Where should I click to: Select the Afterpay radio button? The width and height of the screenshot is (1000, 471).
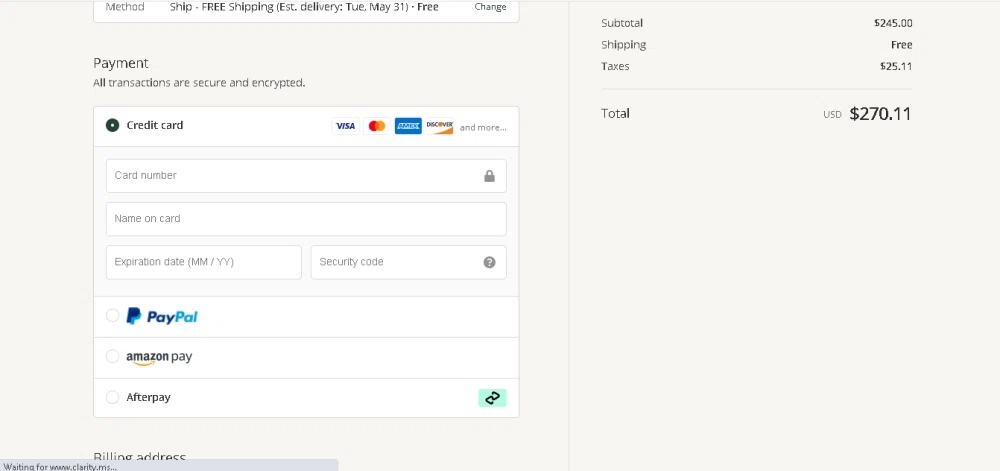point(113,397)
